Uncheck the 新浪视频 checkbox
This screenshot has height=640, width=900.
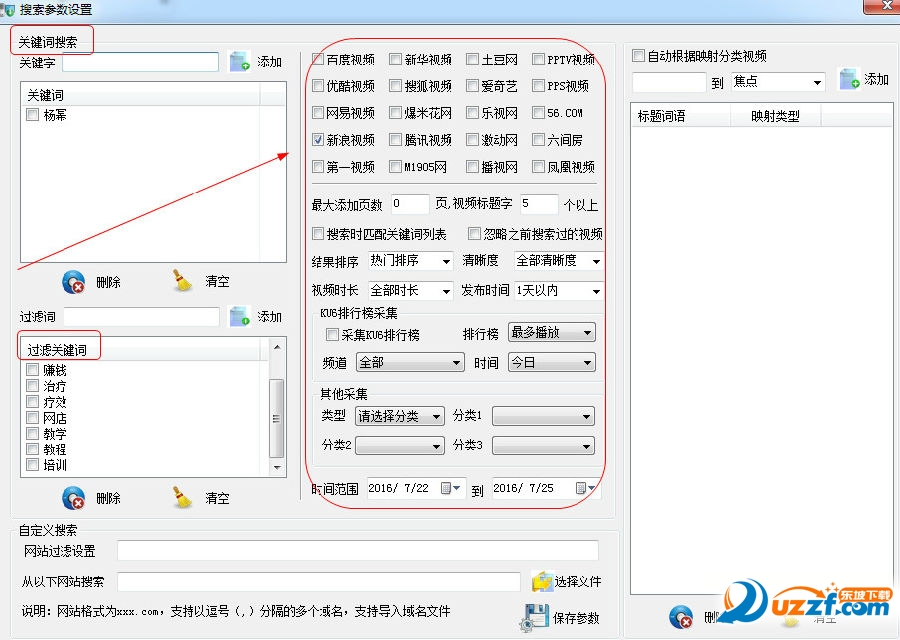(318, 139)
